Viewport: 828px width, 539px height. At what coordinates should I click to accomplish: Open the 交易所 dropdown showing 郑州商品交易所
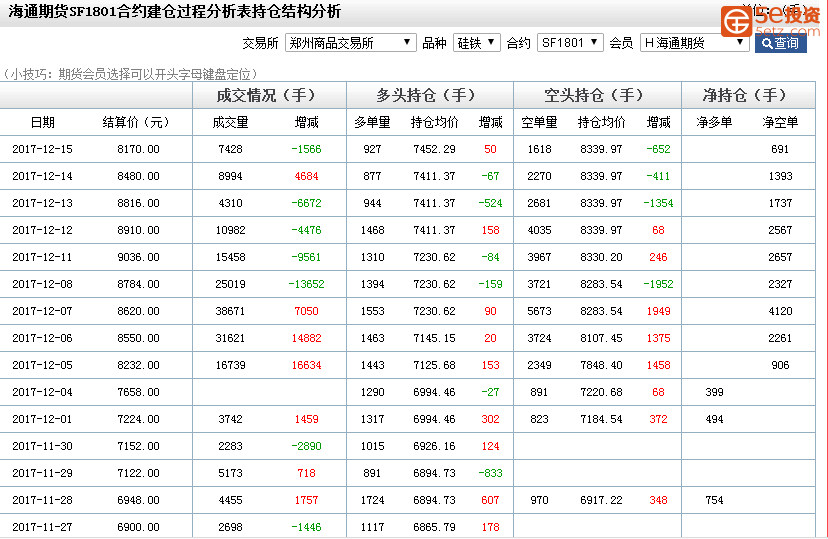click(351, 43)
